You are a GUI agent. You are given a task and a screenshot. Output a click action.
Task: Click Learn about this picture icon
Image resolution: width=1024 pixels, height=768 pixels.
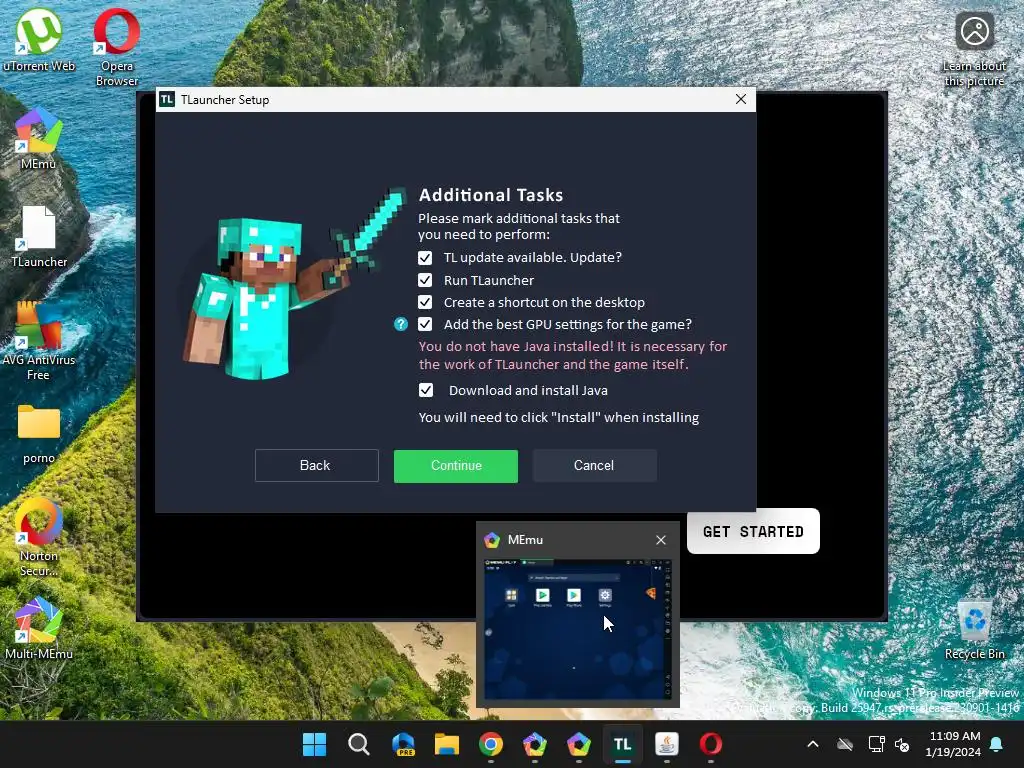pos(974,50)
